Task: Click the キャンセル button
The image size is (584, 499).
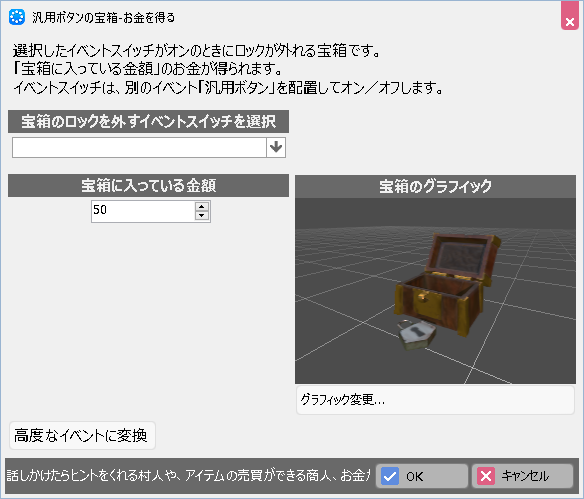Action: coord(522,476)
